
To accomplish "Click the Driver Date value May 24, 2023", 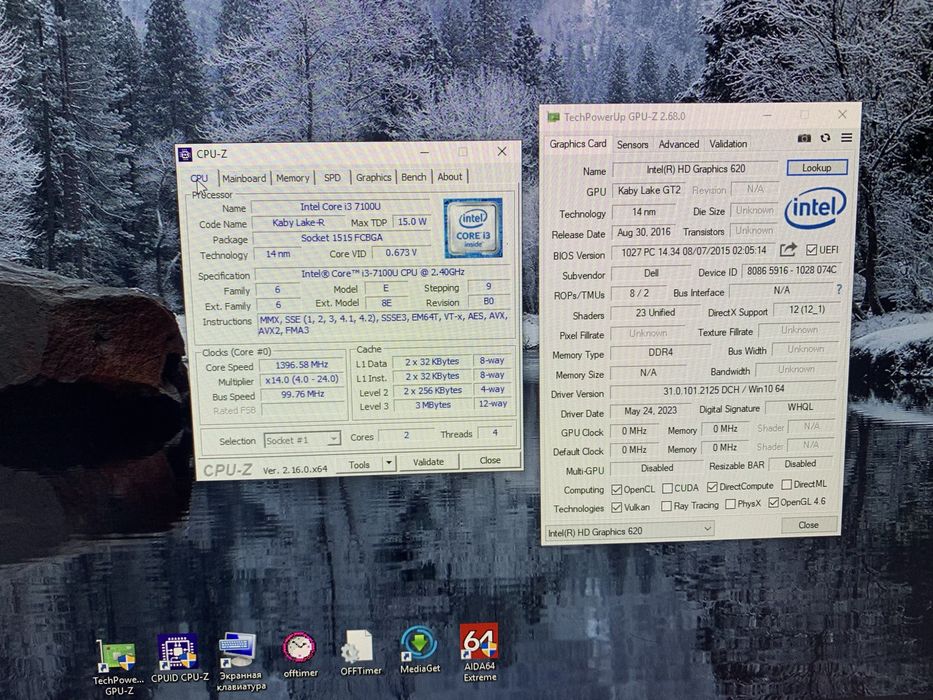I will click(x=651, y=411).
